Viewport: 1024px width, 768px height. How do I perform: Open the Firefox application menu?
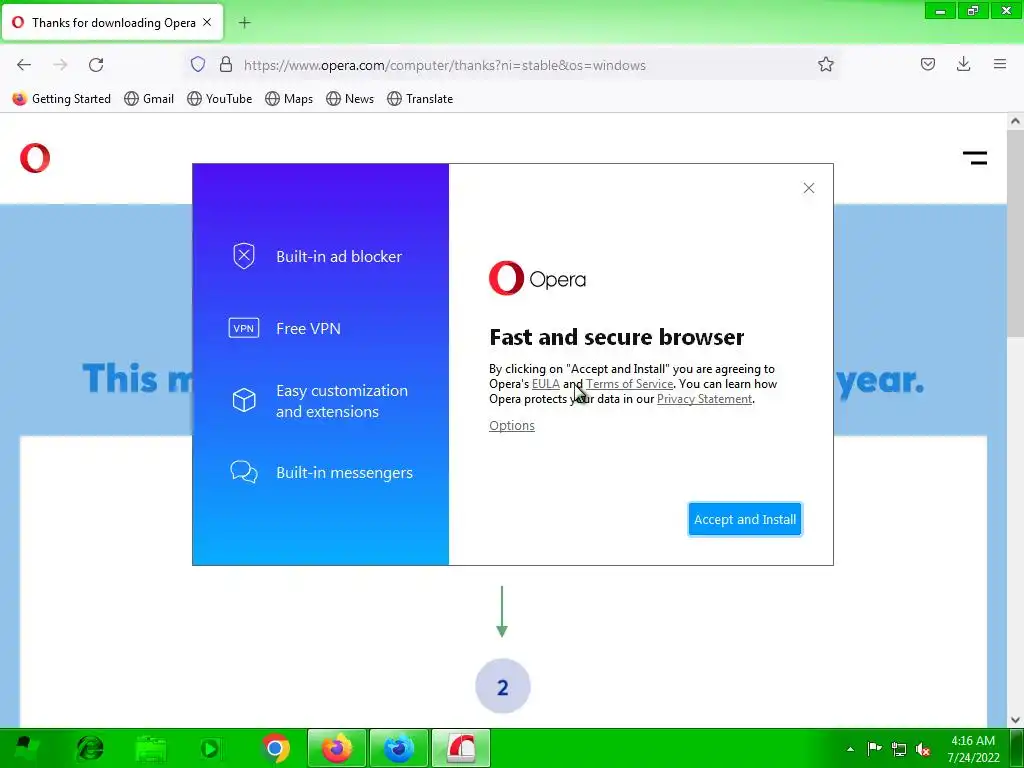999,64
